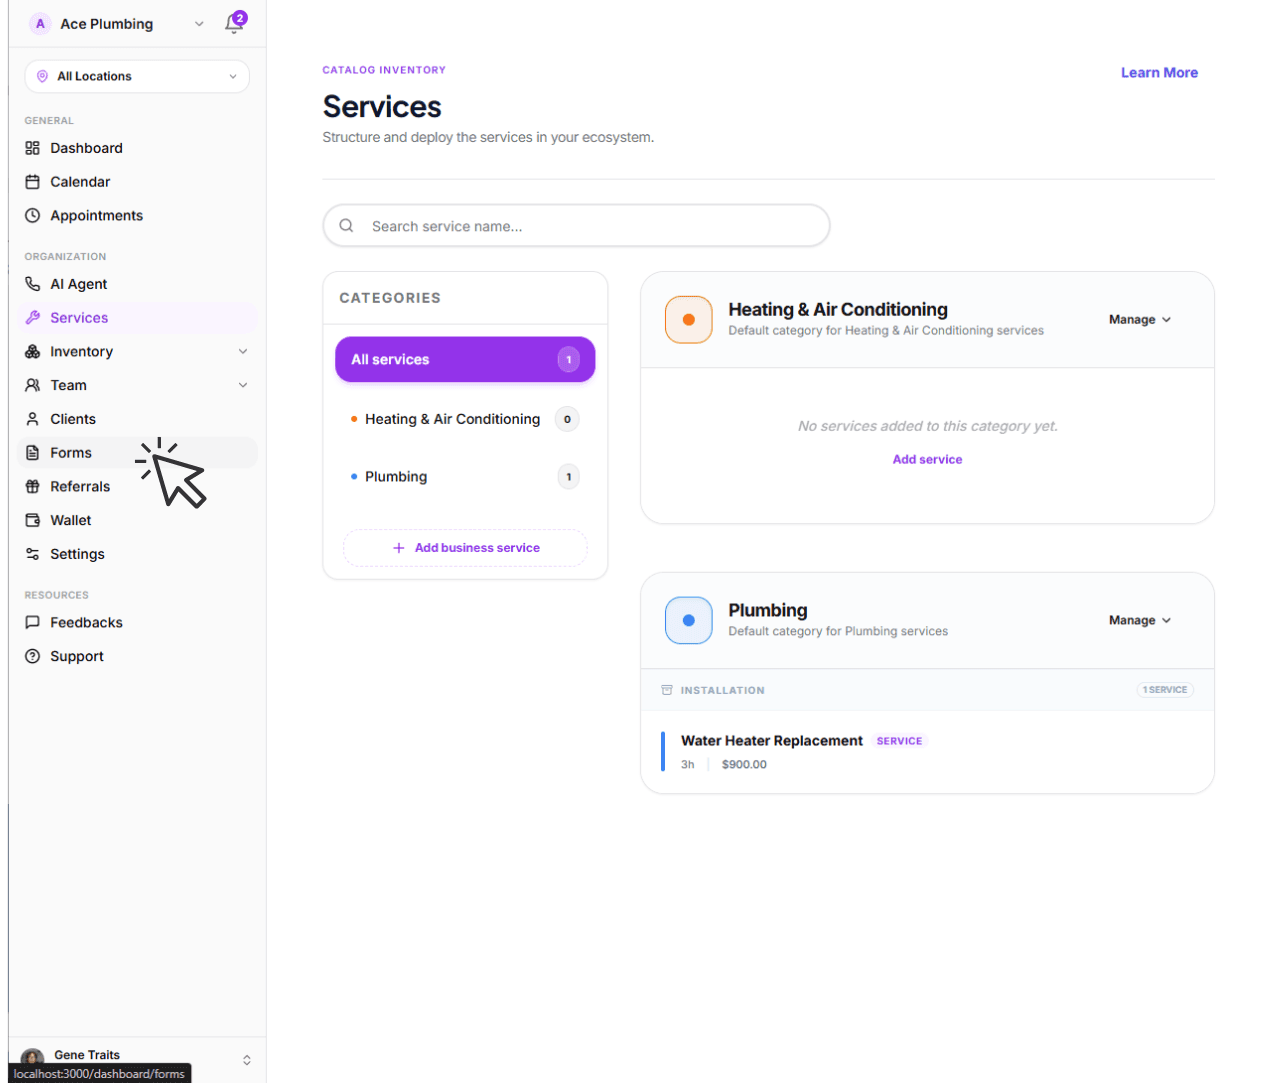Select Plumbing in the categories list
The image size is (1276, 1083).
click(x=396, y=477)
